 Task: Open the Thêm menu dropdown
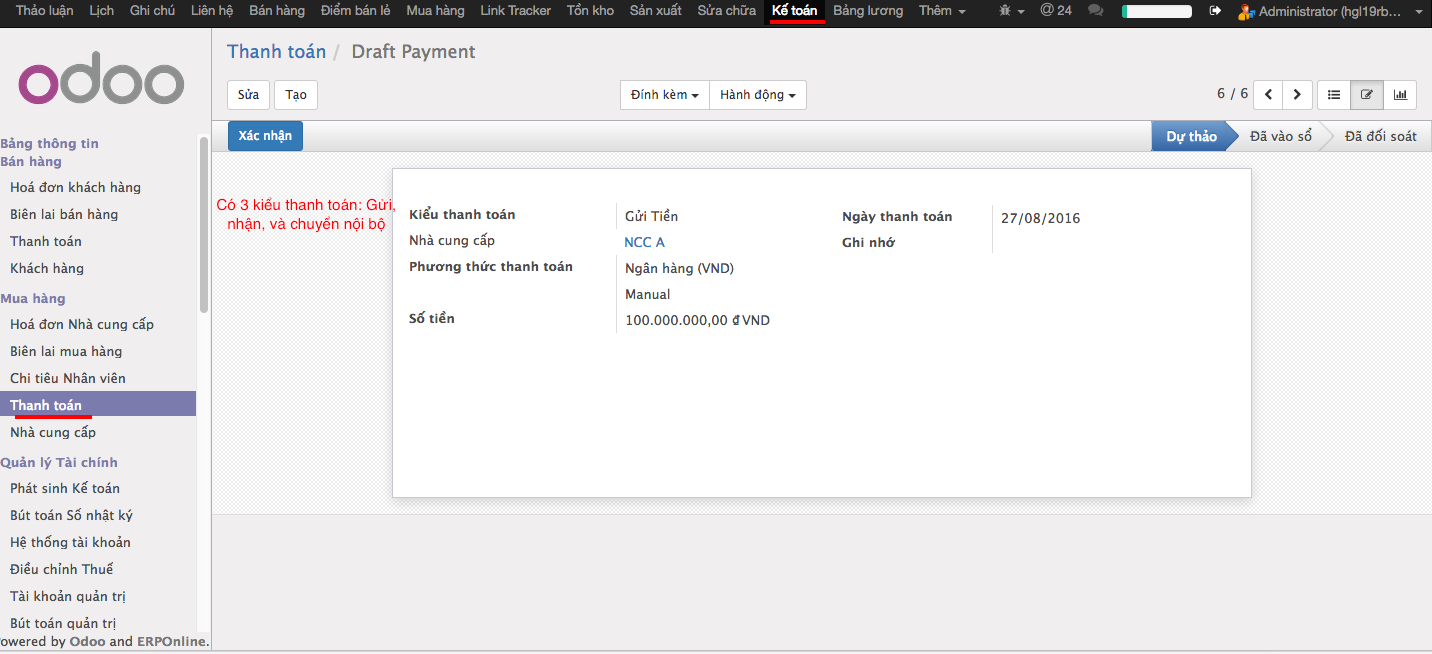942,11
